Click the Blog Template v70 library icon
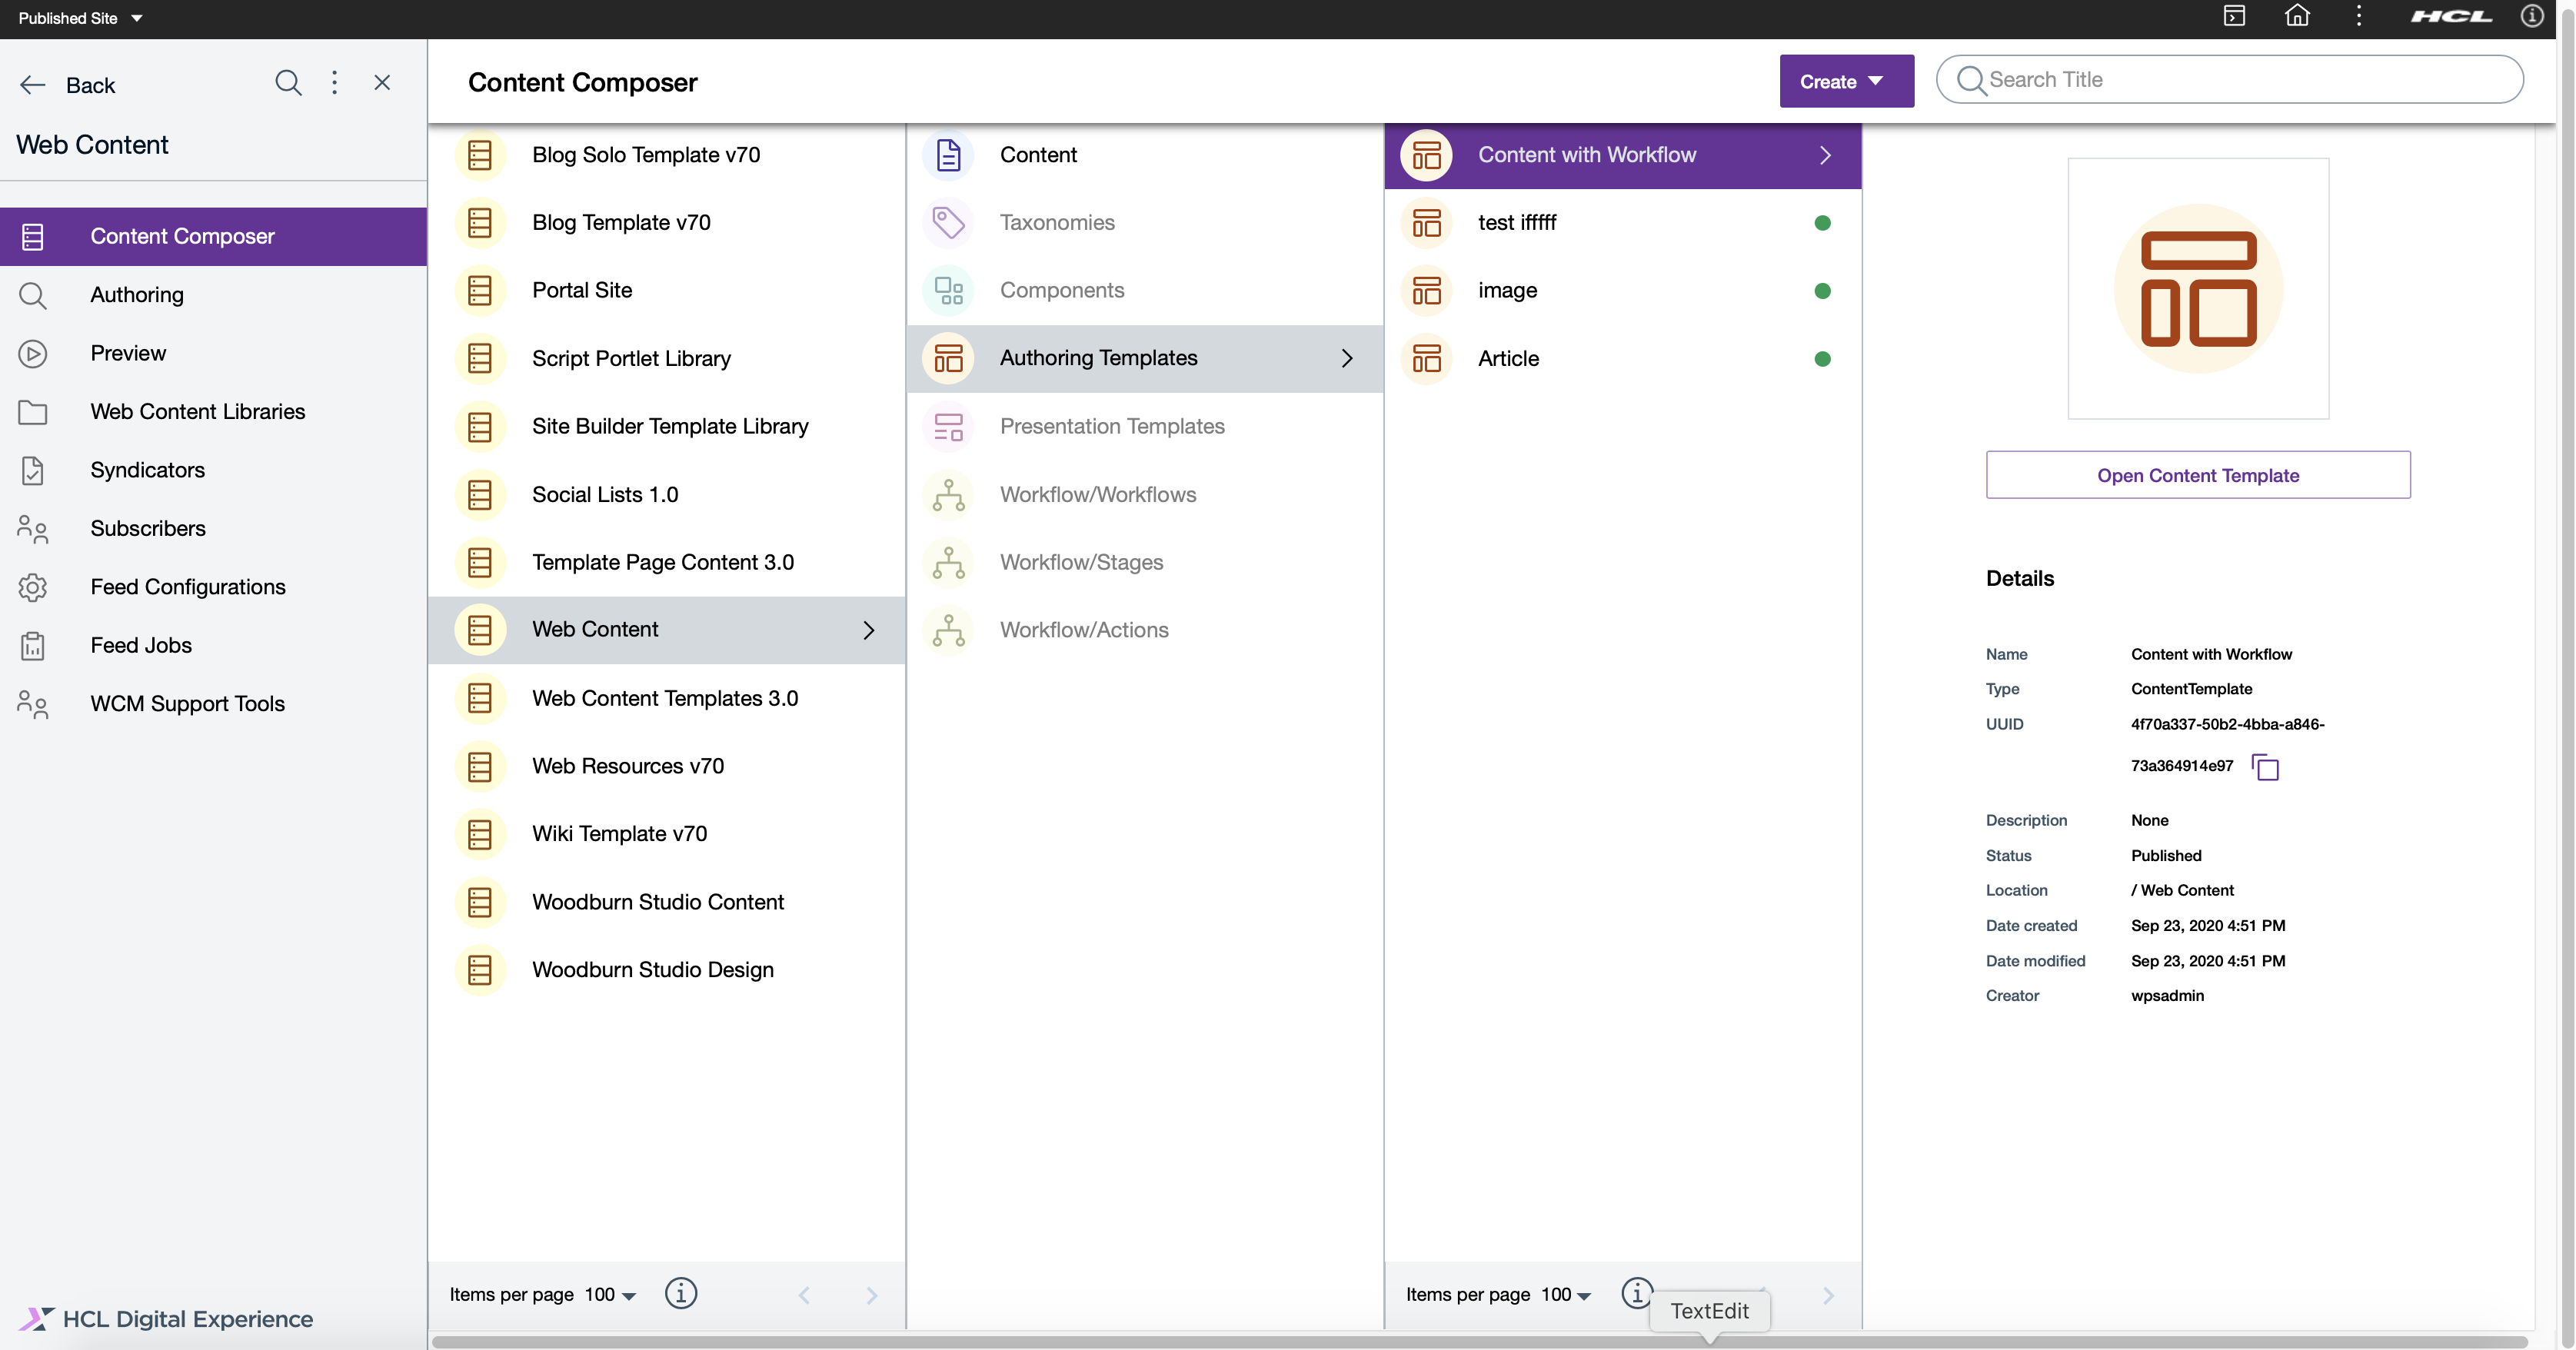This screenshot has width=2576, height=1350. 480,223
